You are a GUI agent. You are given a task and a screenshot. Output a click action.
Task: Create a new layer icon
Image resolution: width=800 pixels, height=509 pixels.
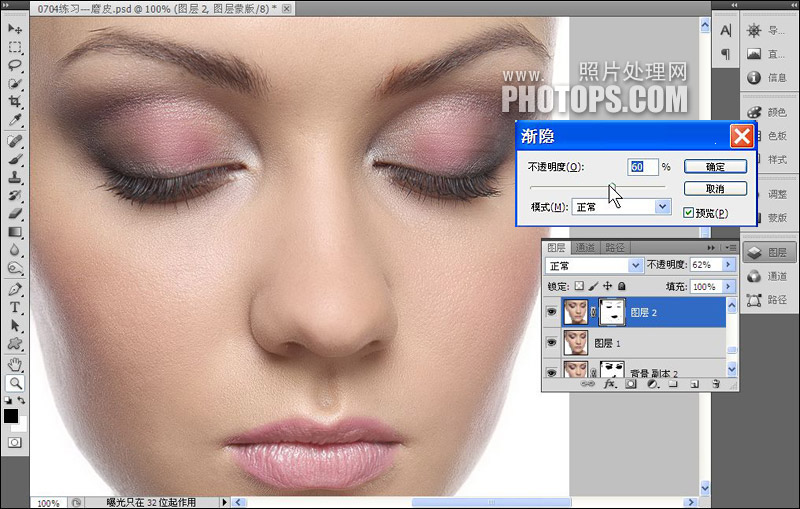click(x=694, y=384)
